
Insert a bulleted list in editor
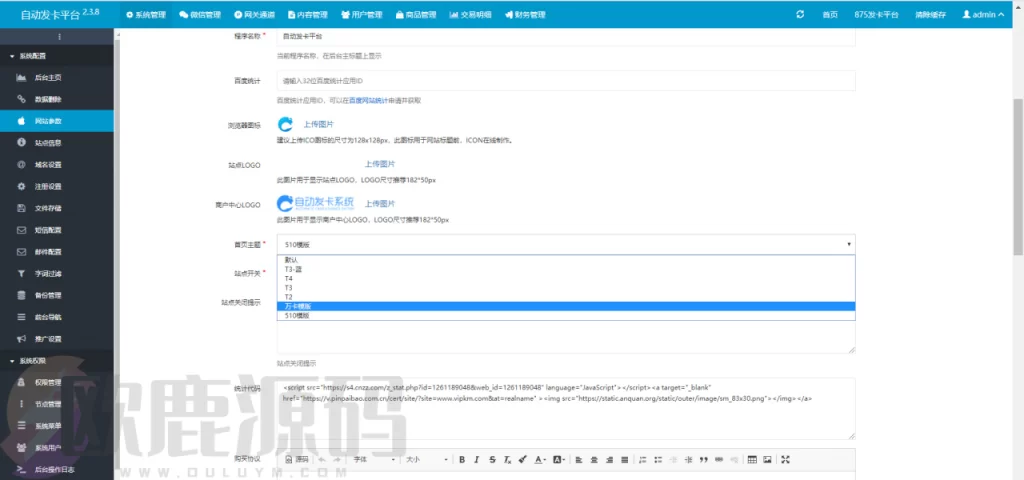click(x=658, y=460)
